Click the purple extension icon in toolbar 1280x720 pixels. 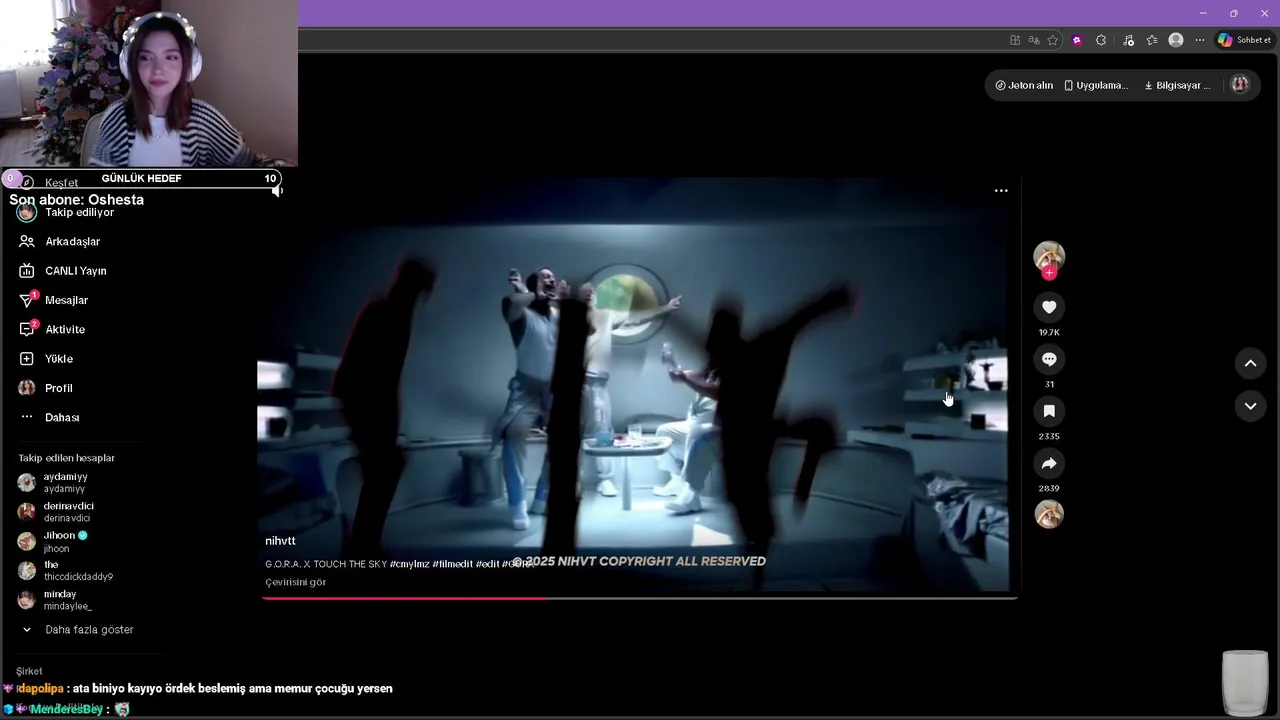click(1077, 40)
